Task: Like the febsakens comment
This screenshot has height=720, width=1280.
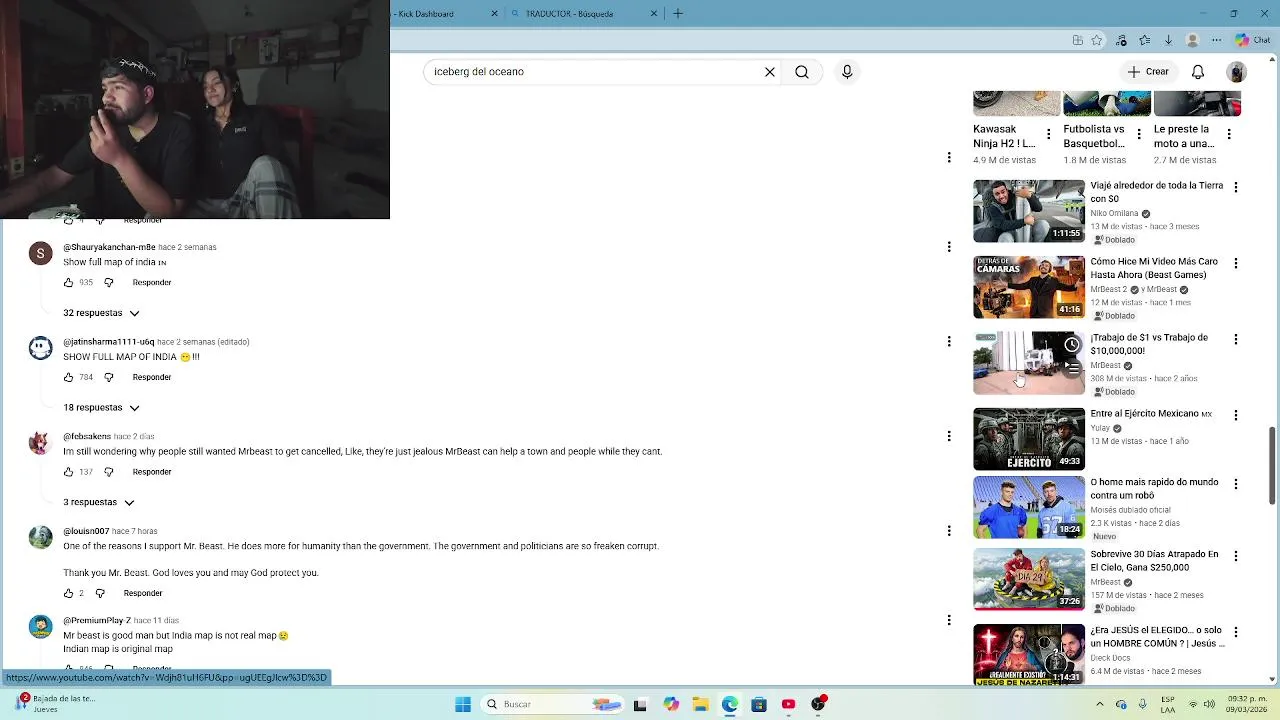Action: (x=68, y=472)
